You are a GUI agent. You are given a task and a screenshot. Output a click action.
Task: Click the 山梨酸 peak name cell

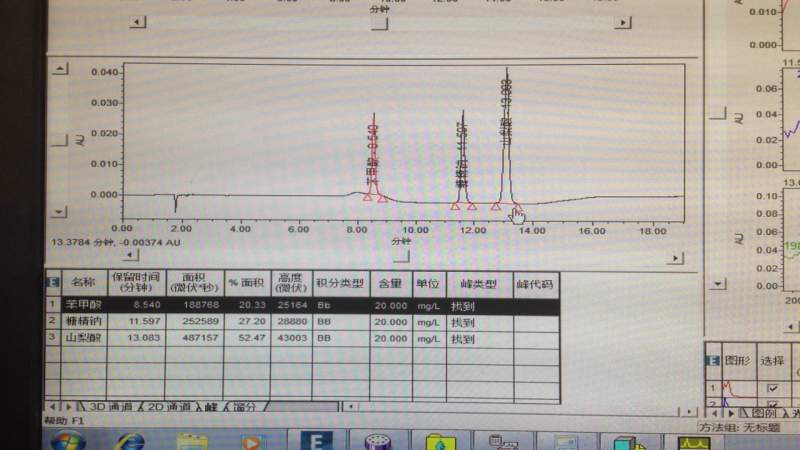click(x=84, y=337)
